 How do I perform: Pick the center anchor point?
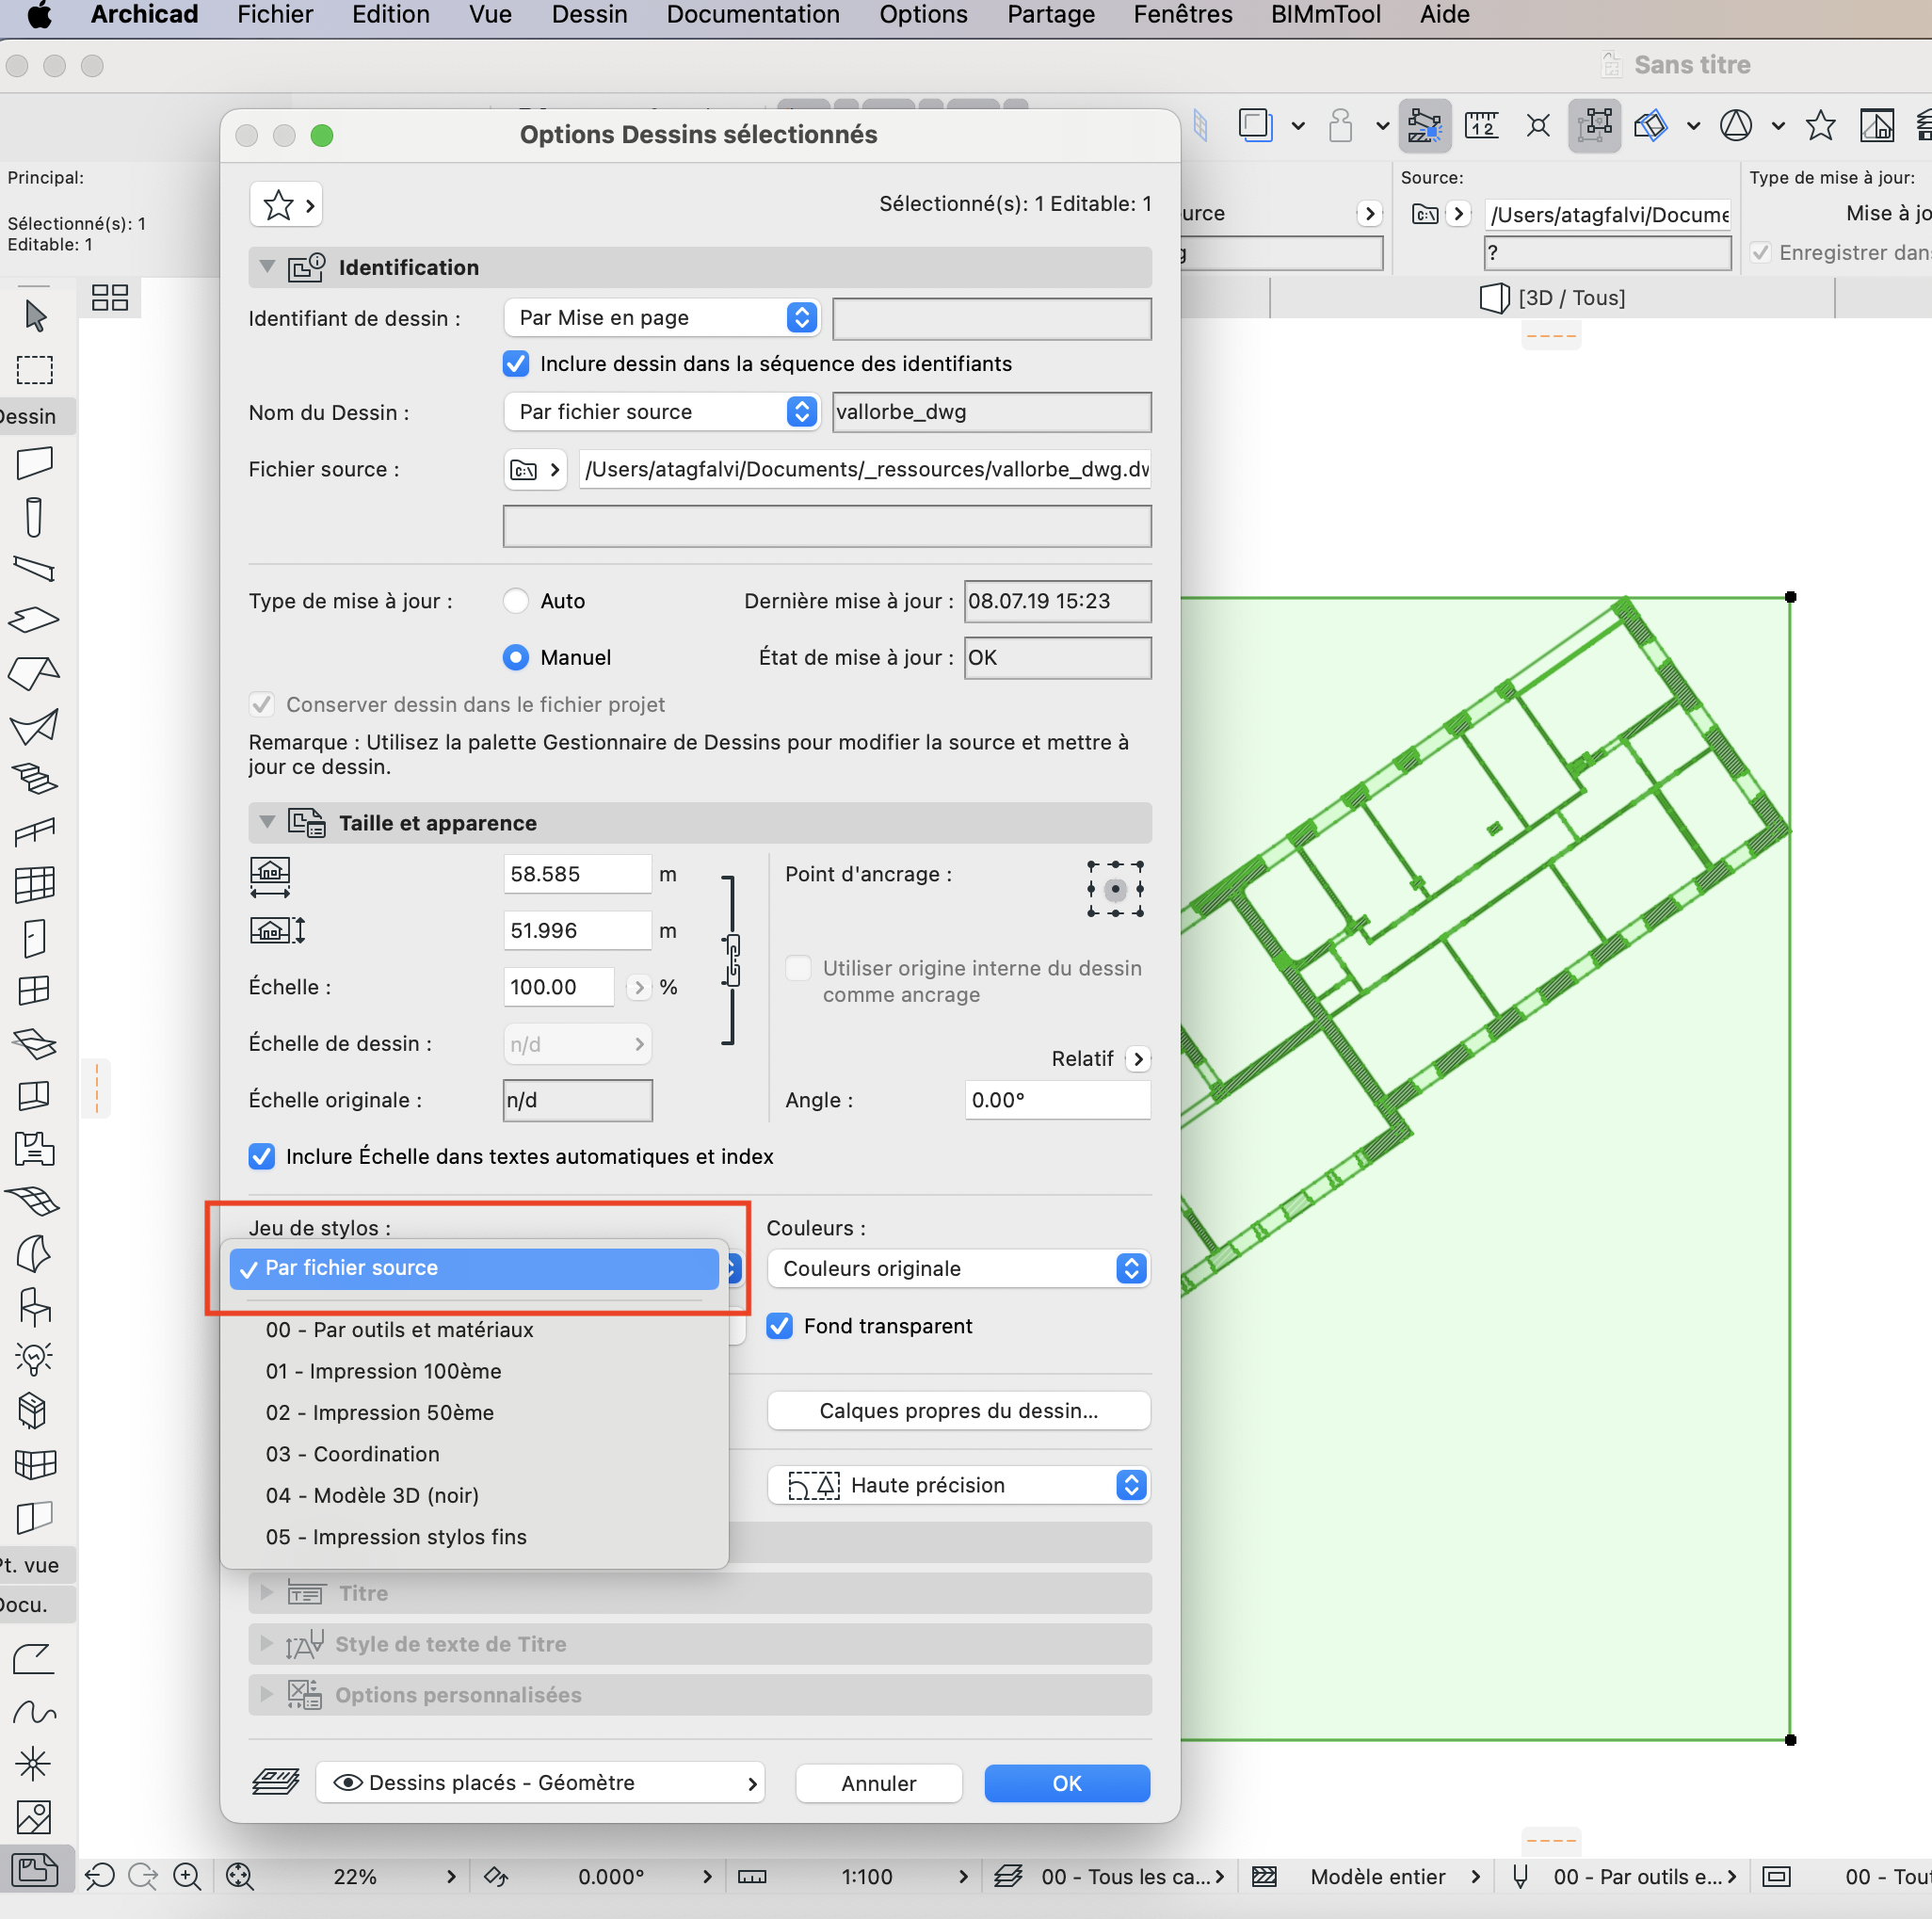1115,889
